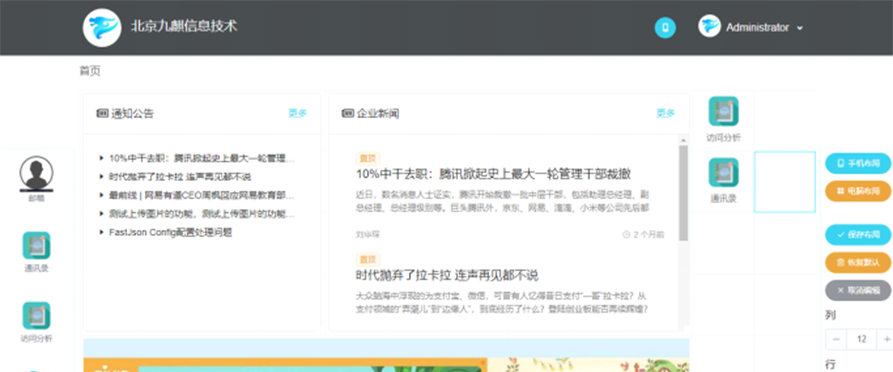Click the Administrator user name
The image size is (893, 372).
tap(757, 27)
